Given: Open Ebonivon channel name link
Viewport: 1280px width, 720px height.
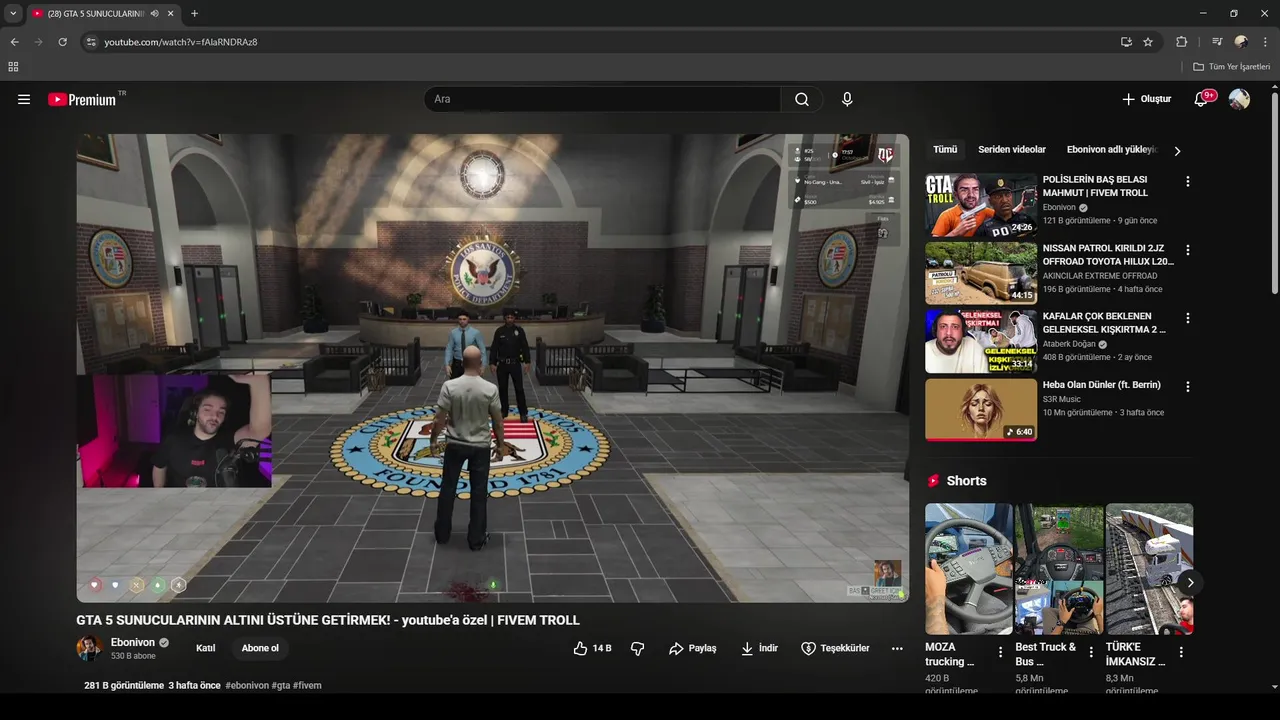Looking at the screenshot, I should point(133,642).
